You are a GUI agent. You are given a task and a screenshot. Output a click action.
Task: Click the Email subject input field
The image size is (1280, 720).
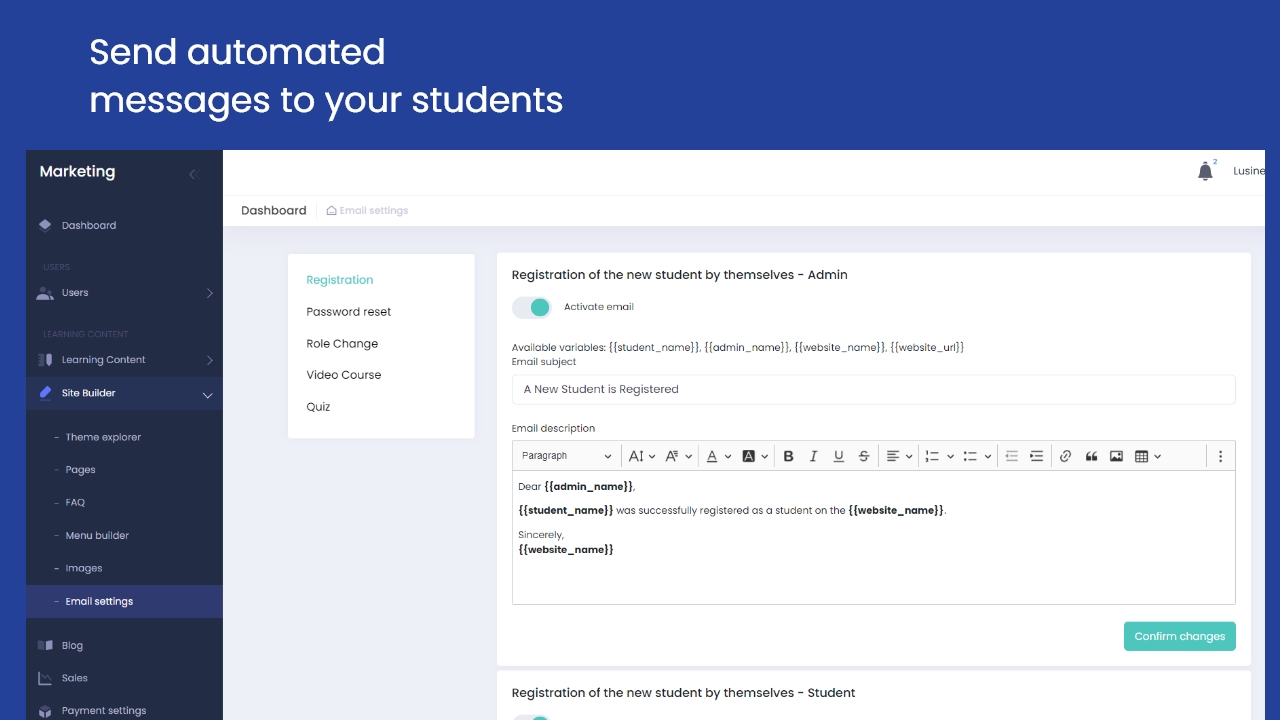(x=873, y=389)
